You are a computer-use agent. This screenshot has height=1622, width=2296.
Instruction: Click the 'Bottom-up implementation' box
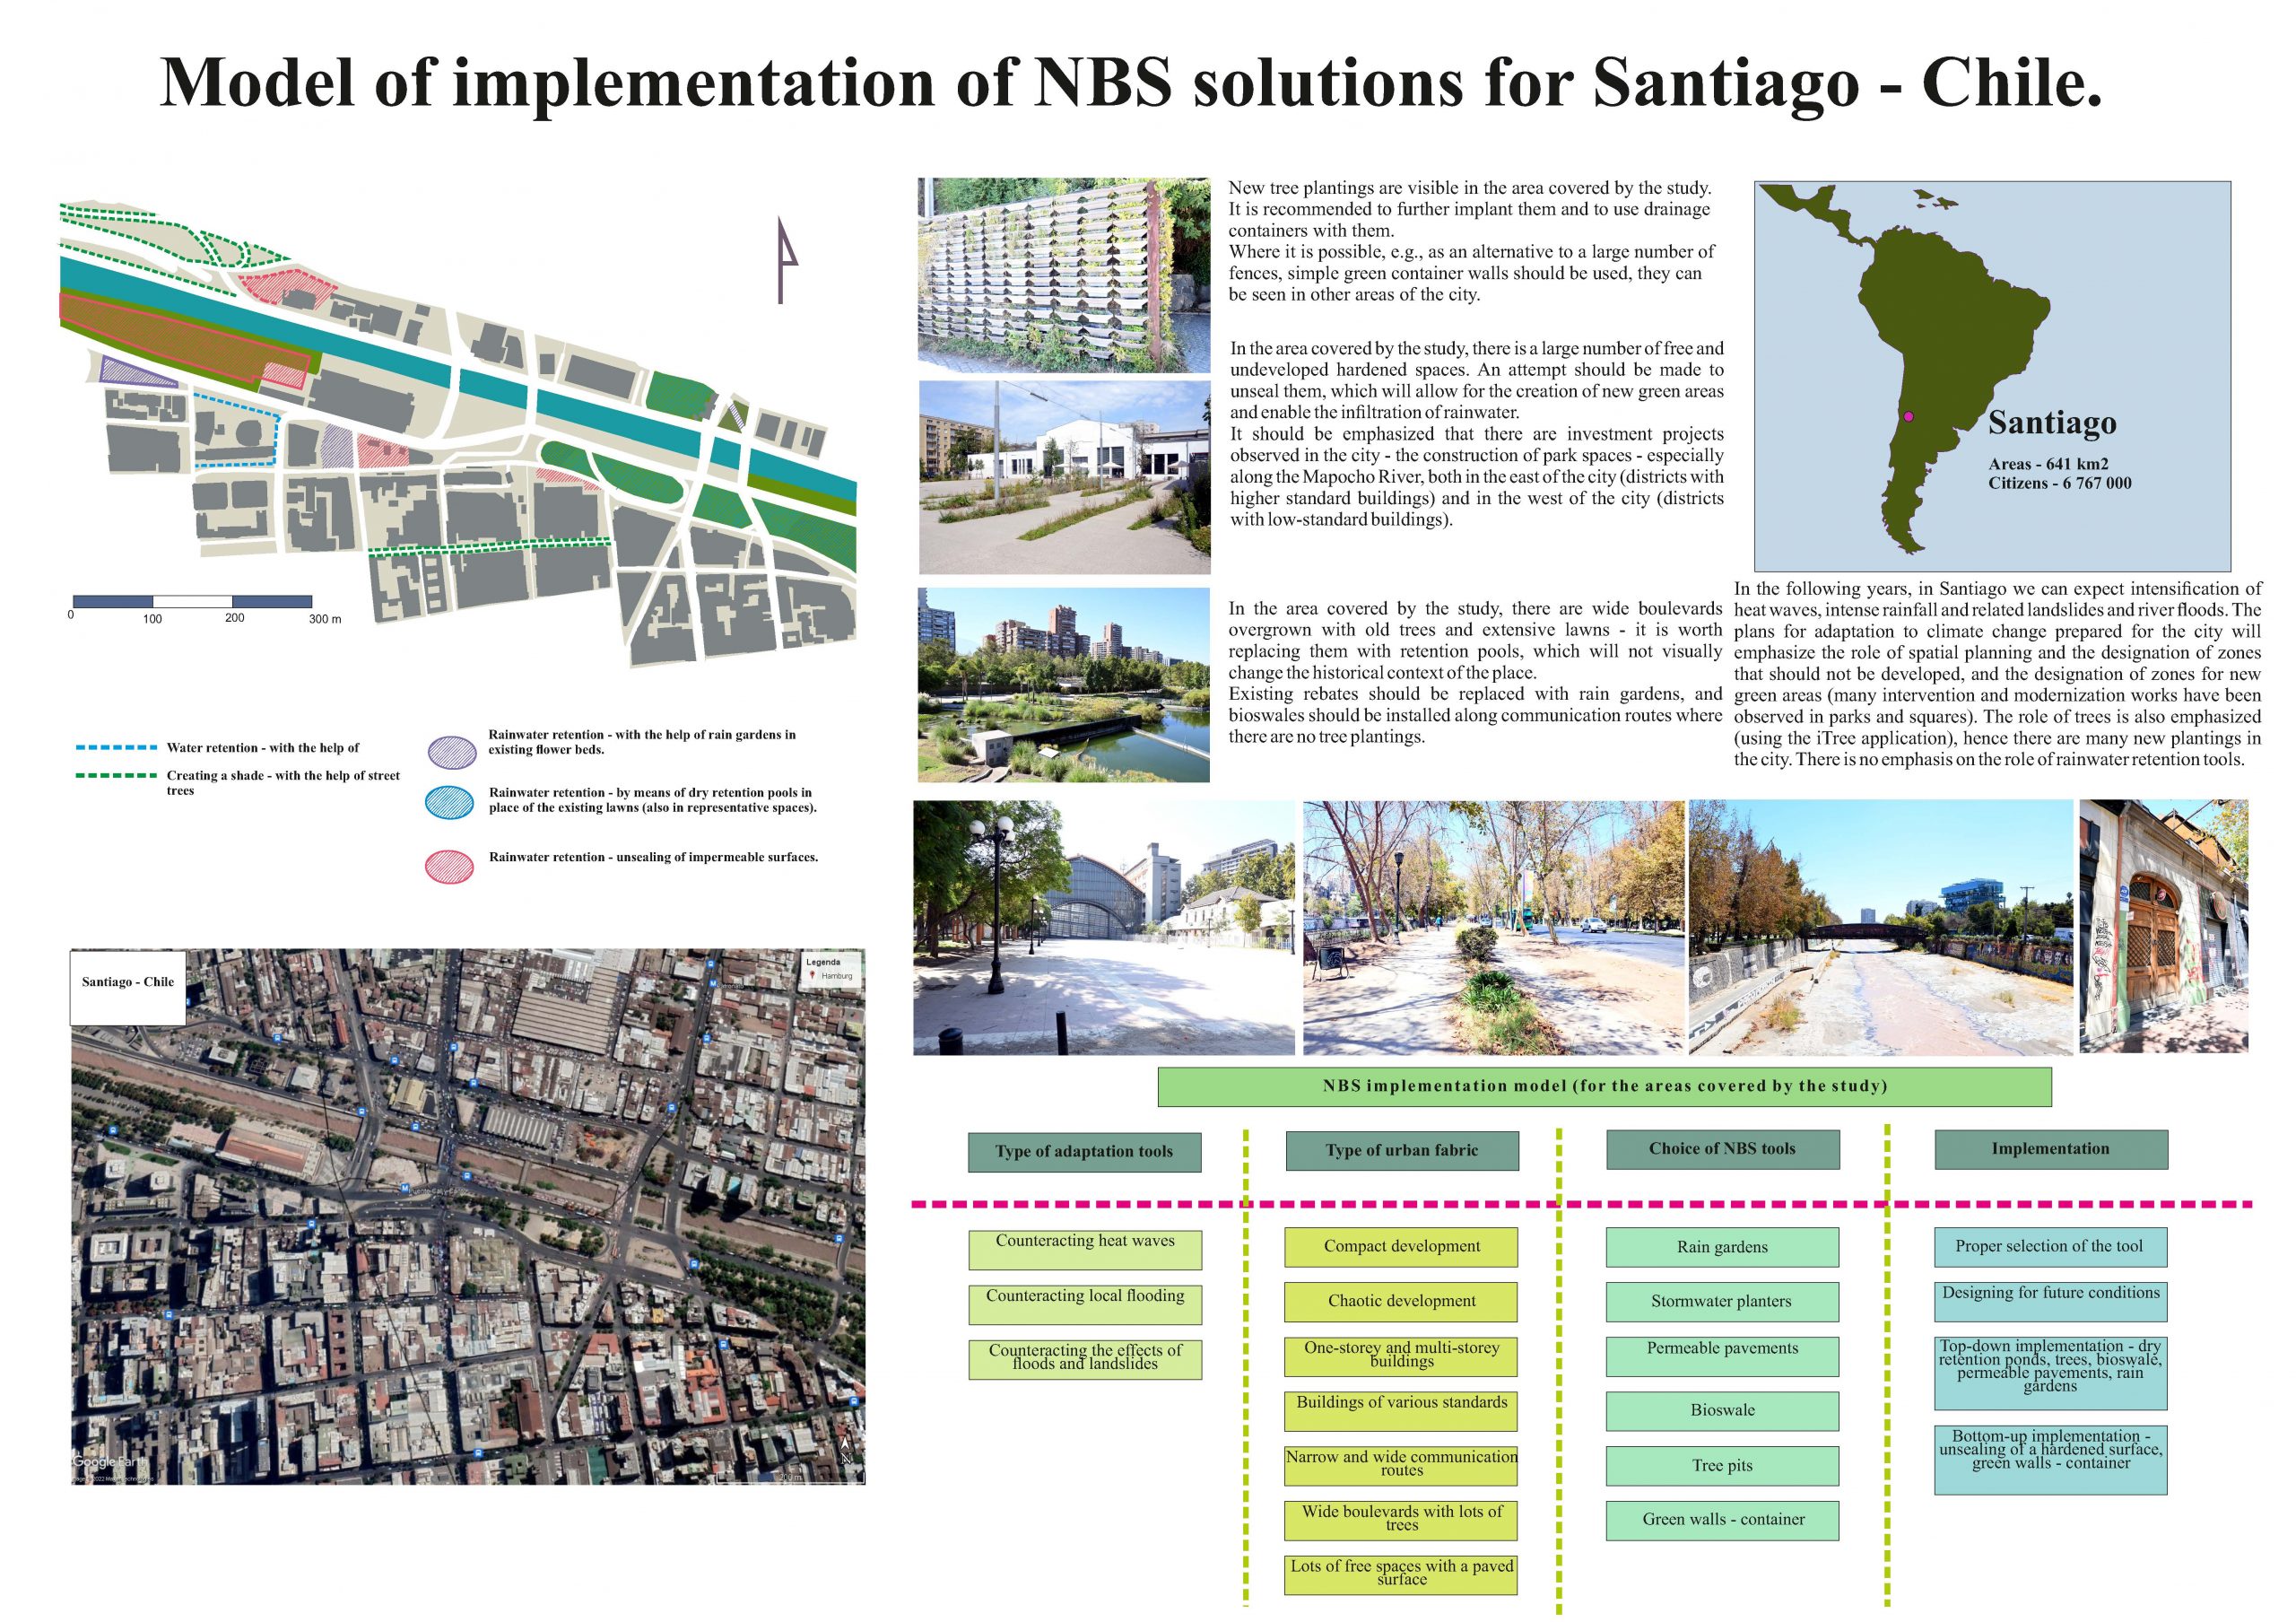click(2050, 1461)
